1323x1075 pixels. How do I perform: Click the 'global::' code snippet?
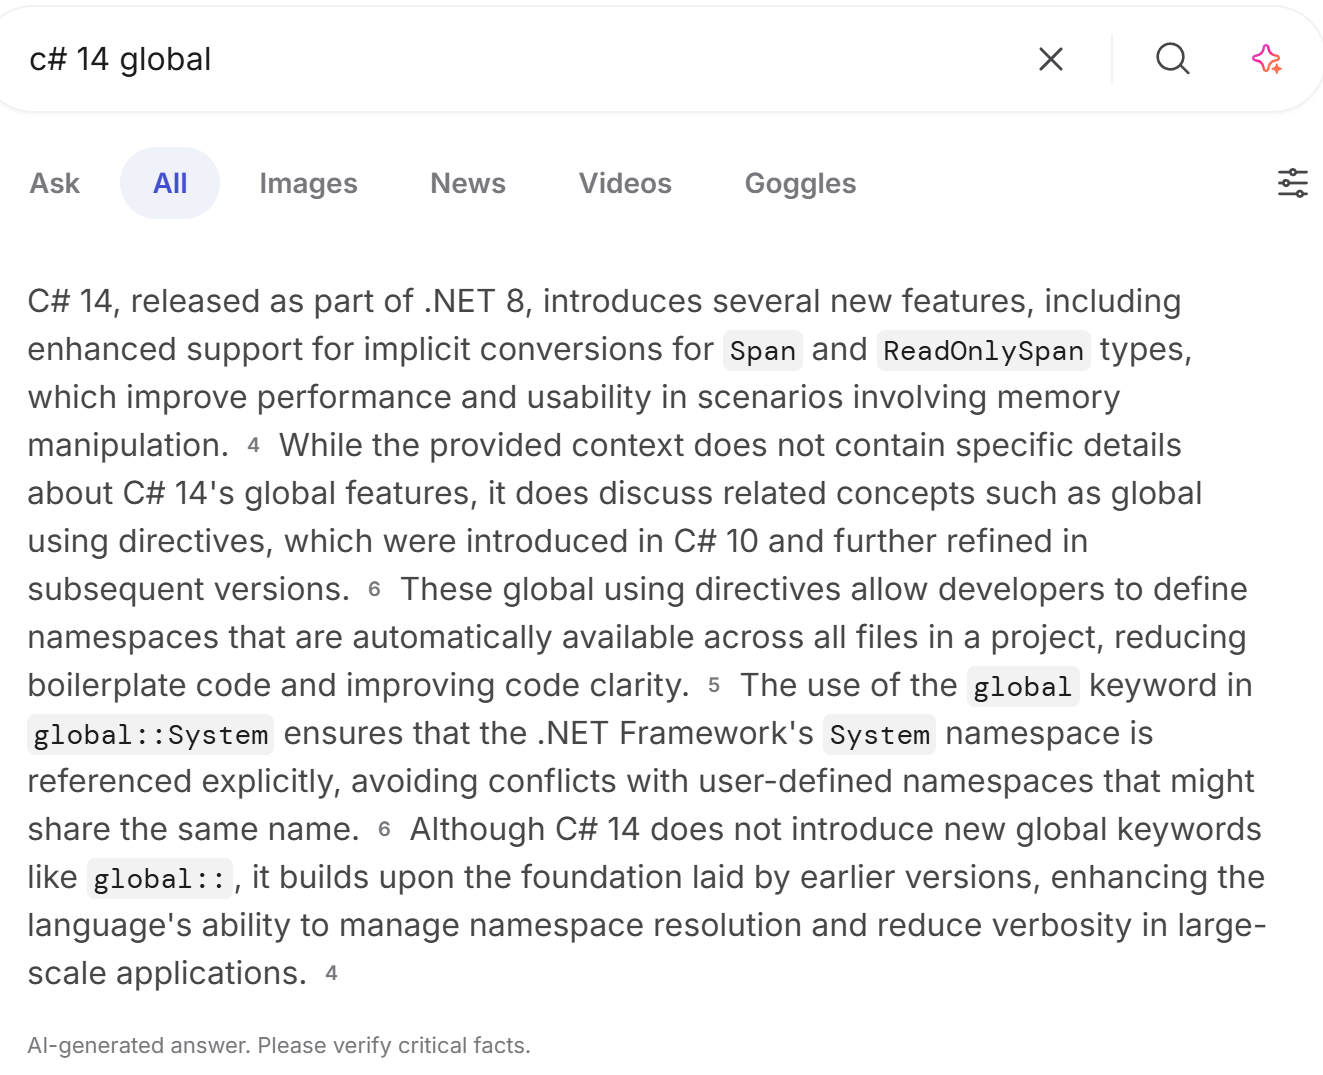160,879
